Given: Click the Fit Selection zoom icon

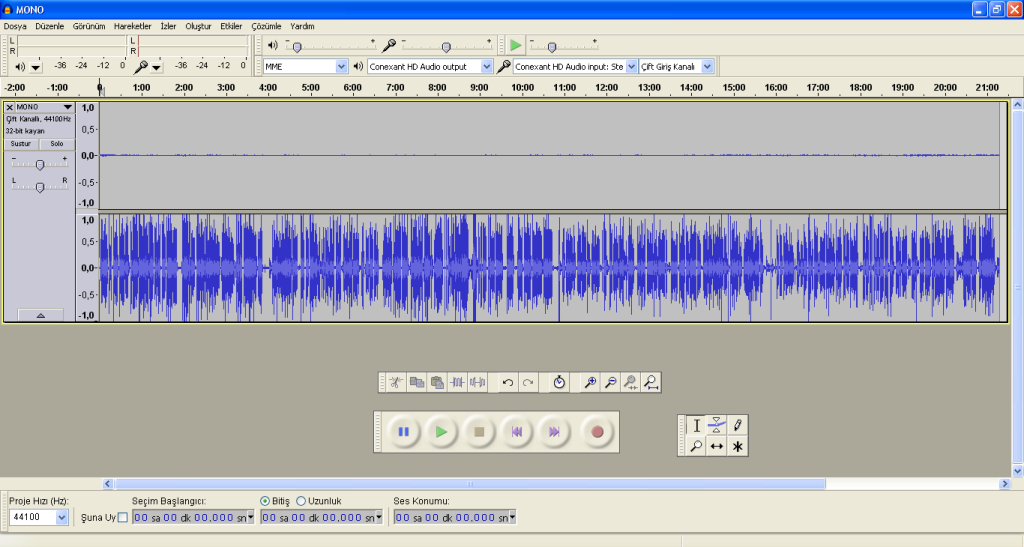Looking at the screenshot, I should point(630,383).
